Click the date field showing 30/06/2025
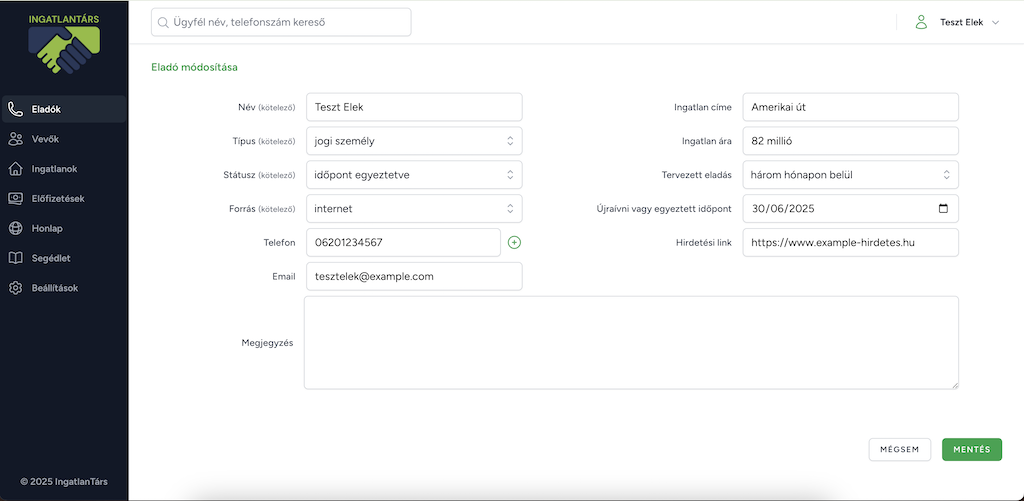1024x501 pixels. (x=850, y=208)
